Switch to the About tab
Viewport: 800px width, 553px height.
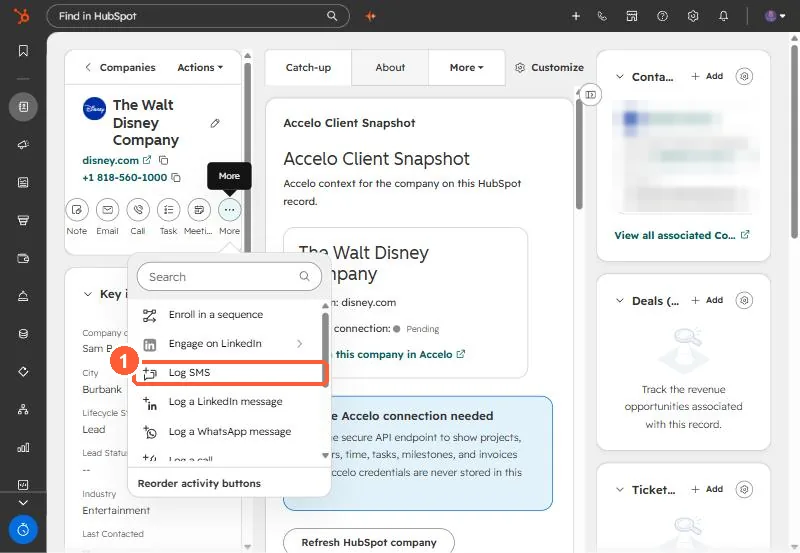point(390,67)
